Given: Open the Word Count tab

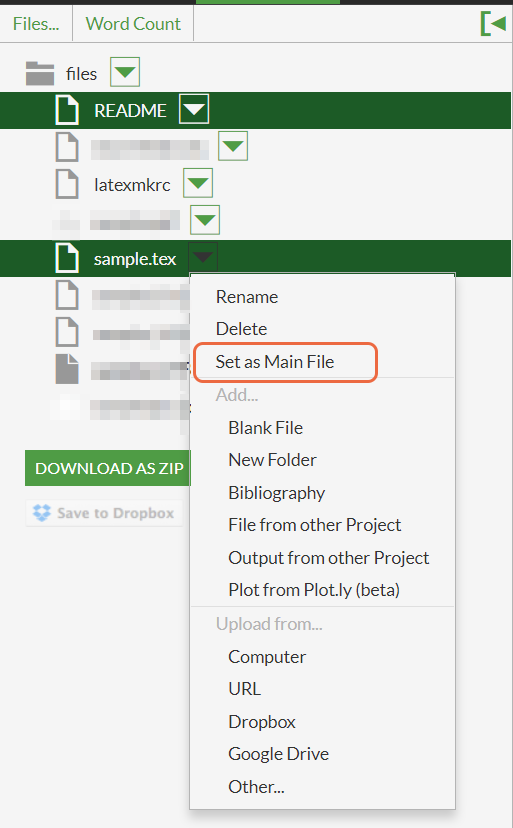Looking at the screenshot, I should pos(133,24).
